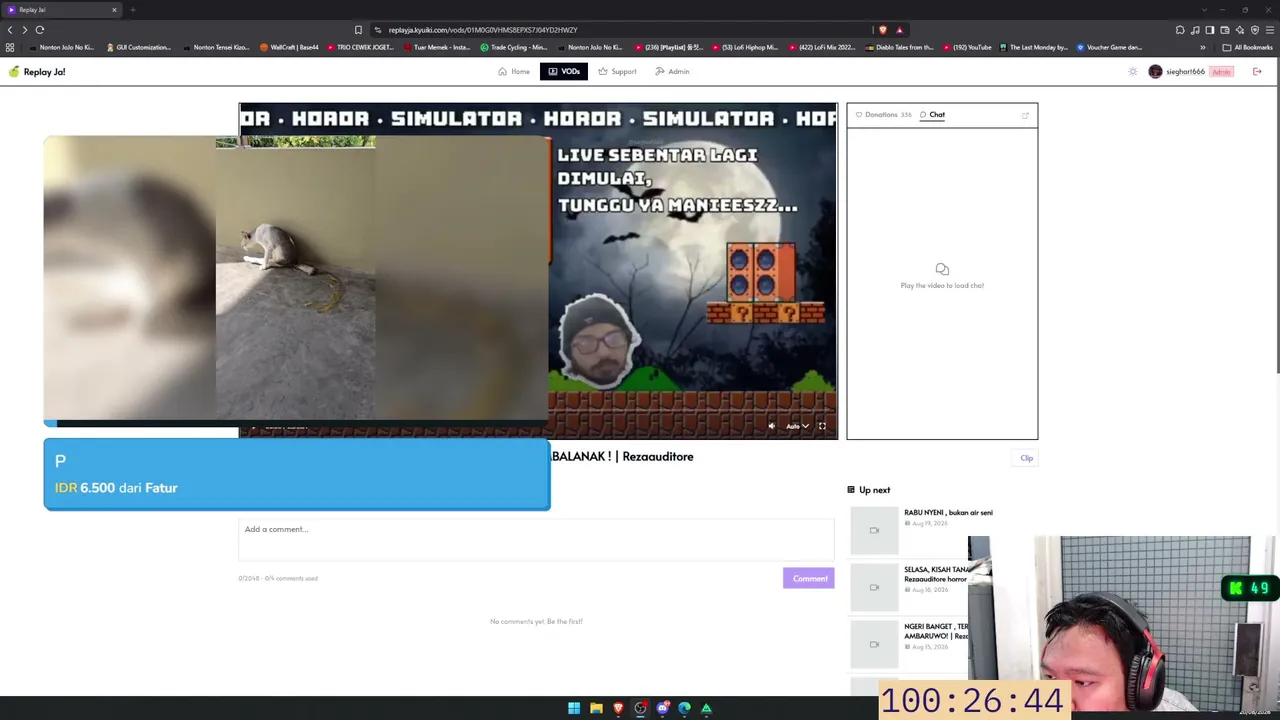Click the 'No comments yet. Be the first!' text

pos(536,622)
